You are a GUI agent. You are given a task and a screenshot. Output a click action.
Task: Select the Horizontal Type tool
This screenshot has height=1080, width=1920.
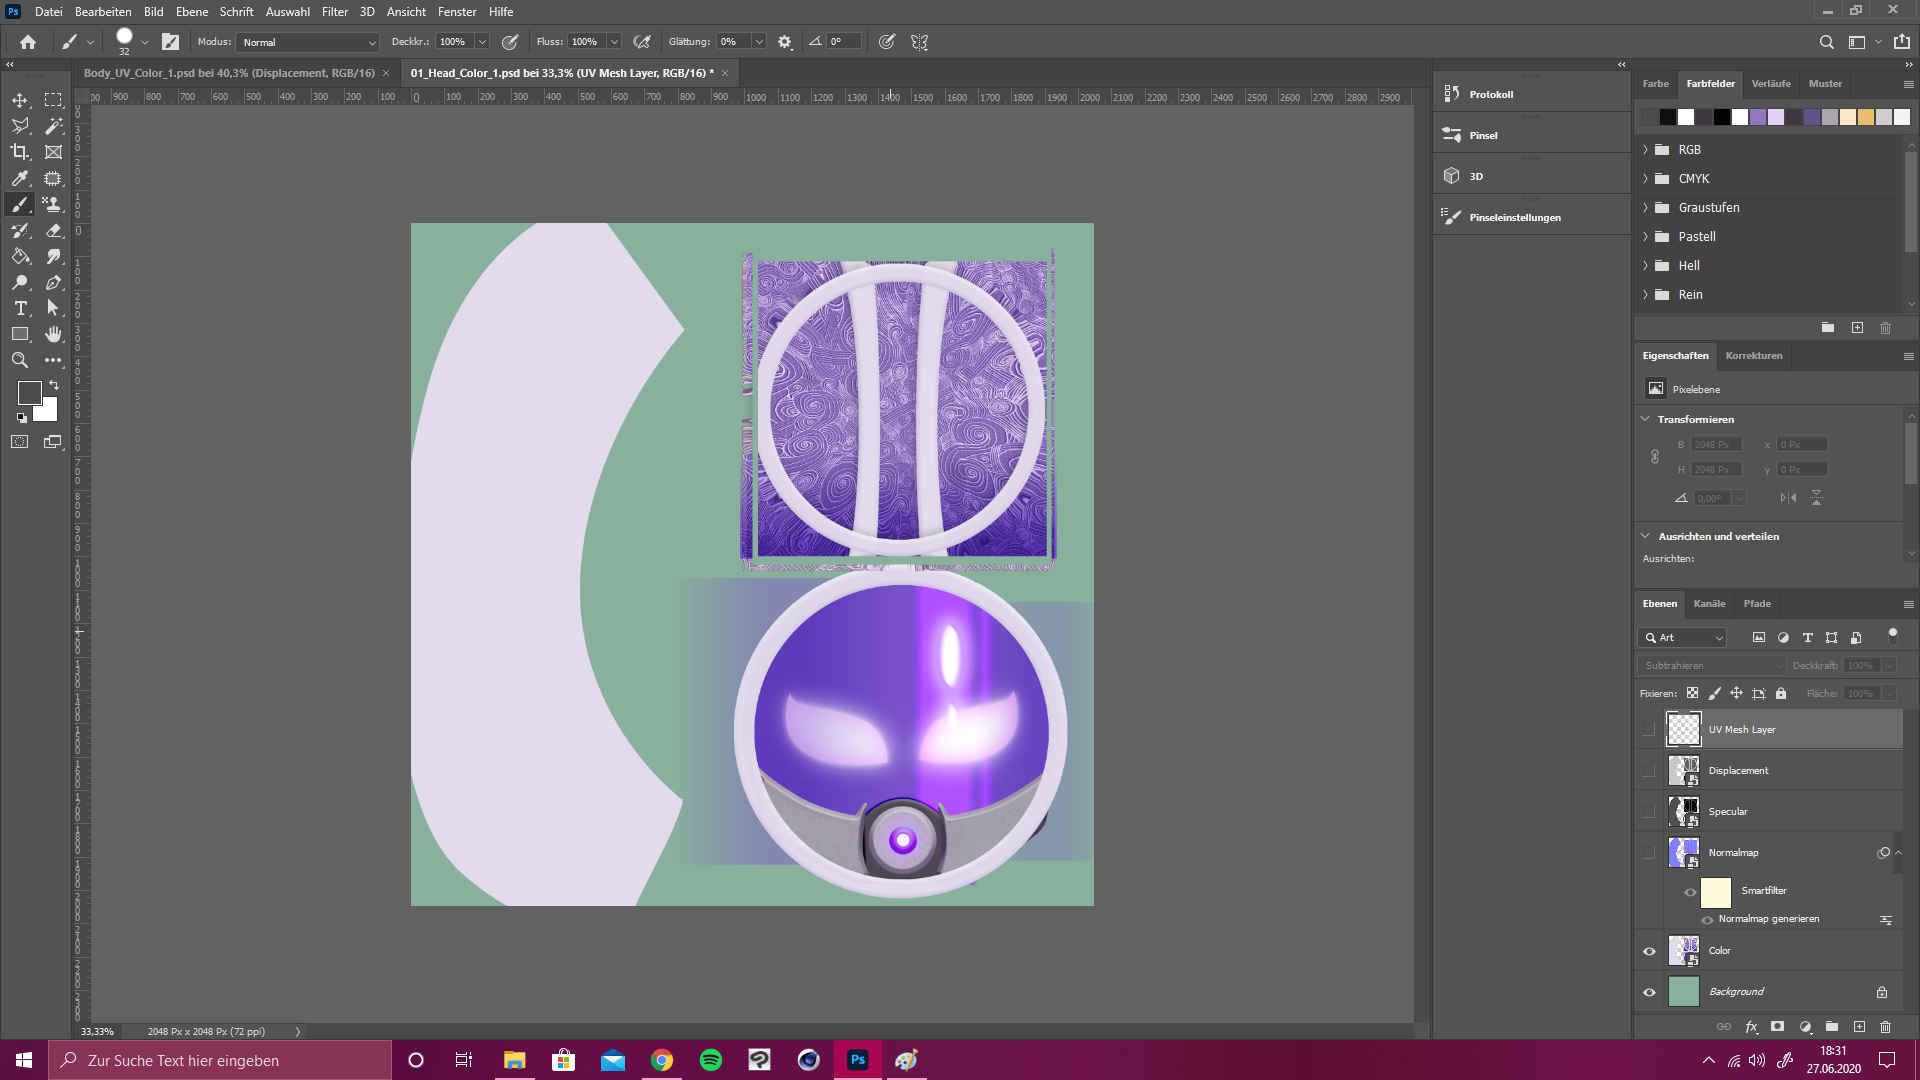[x=20, y=308]
